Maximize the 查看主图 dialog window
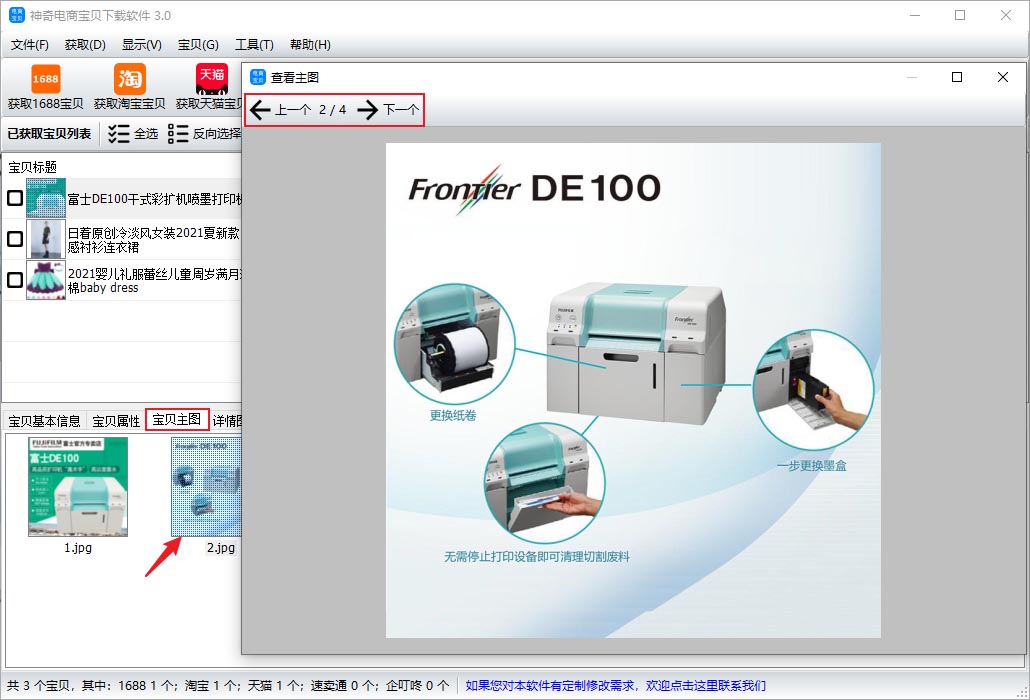This screenshot has height=700, width=1030. 957,77
